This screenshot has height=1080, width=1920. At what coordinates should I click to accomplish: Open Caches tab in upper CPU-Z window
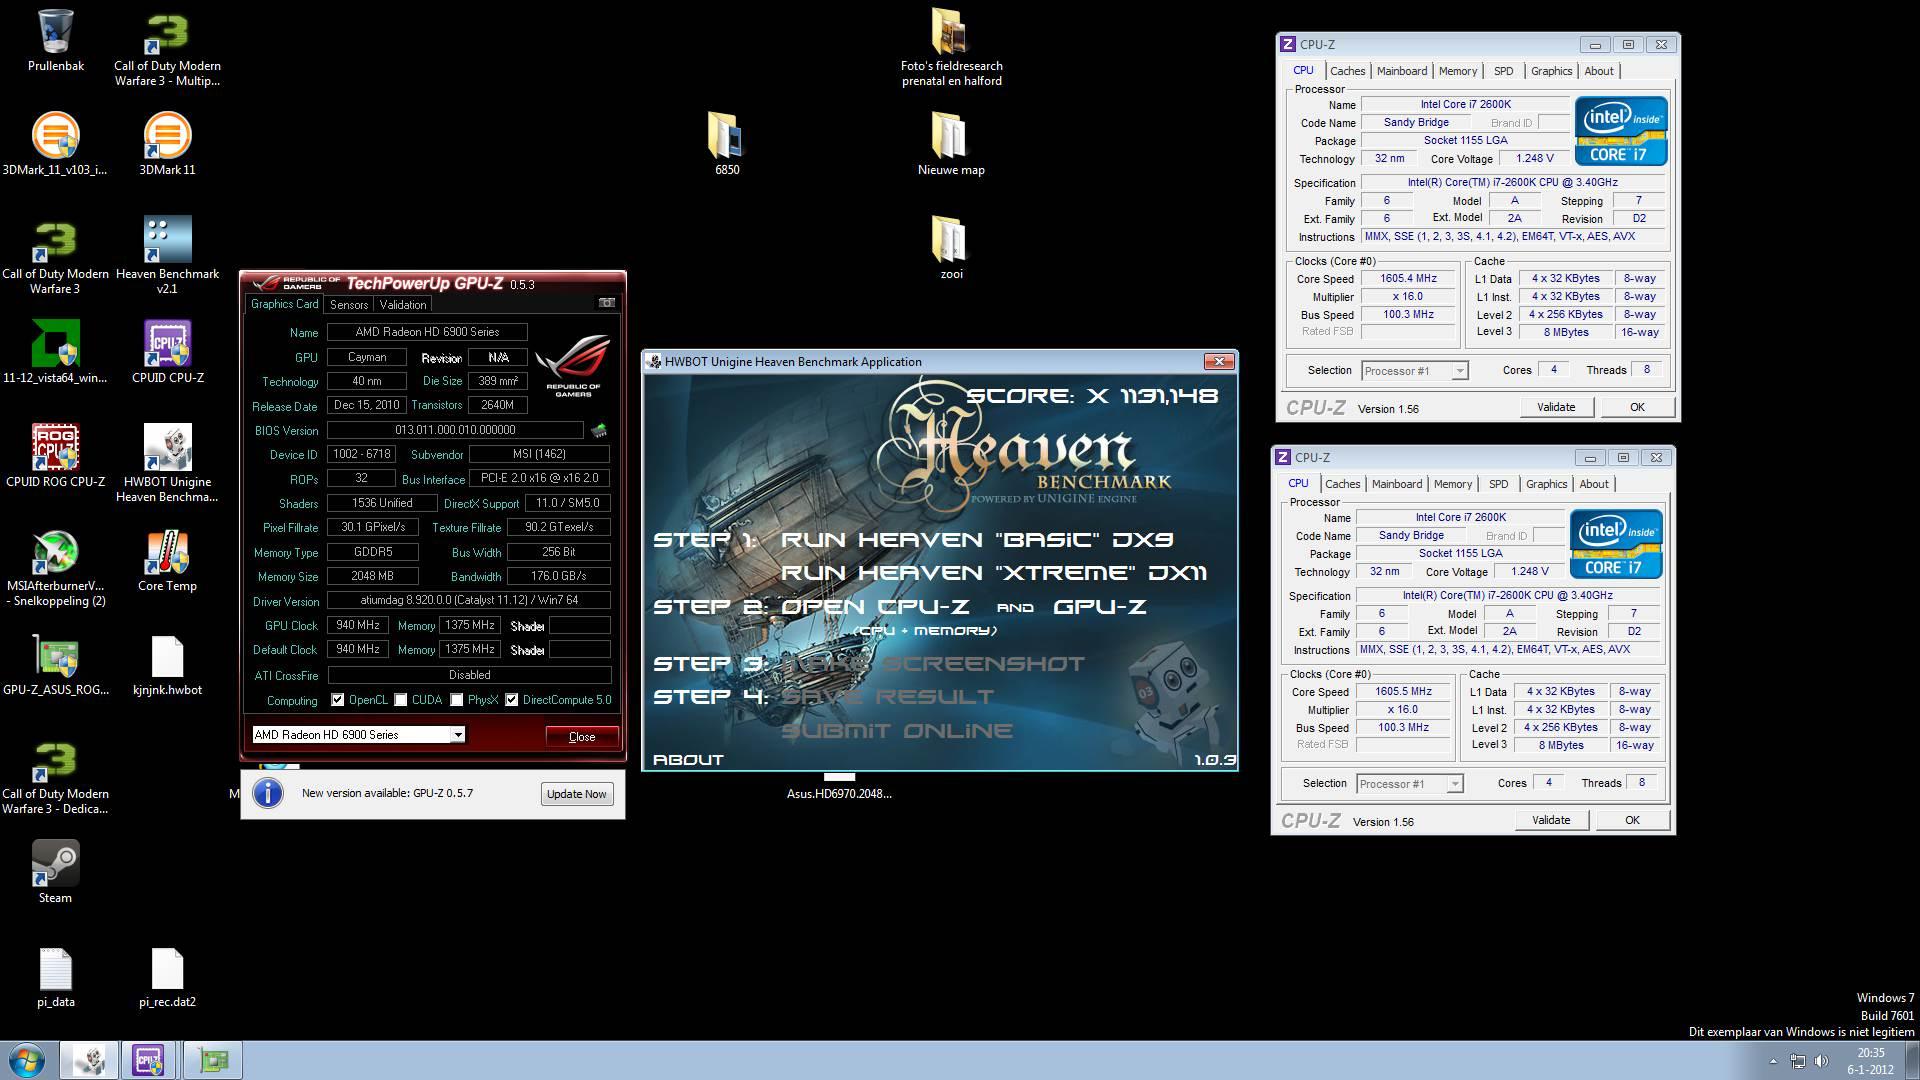click(x=1347, y=71)
